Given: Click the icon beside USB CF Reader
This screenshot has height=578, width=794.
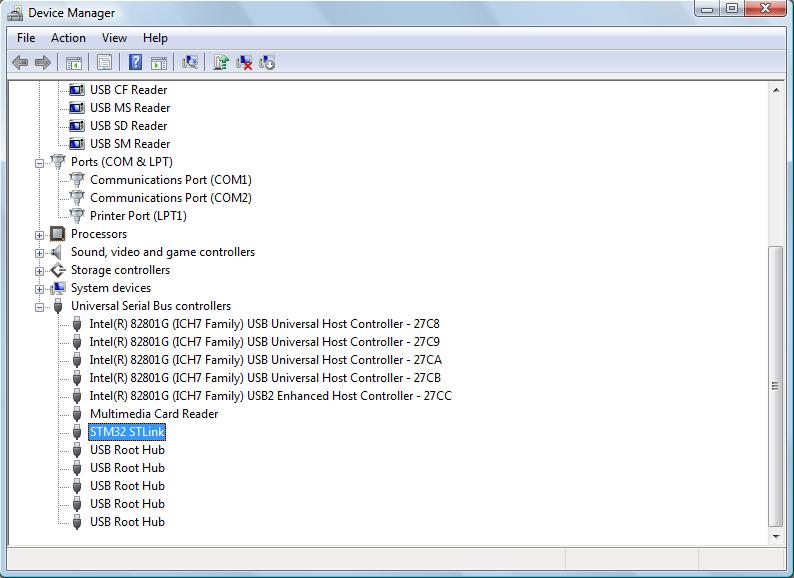Looking at the screenshot, I should (x=76, y=90).
